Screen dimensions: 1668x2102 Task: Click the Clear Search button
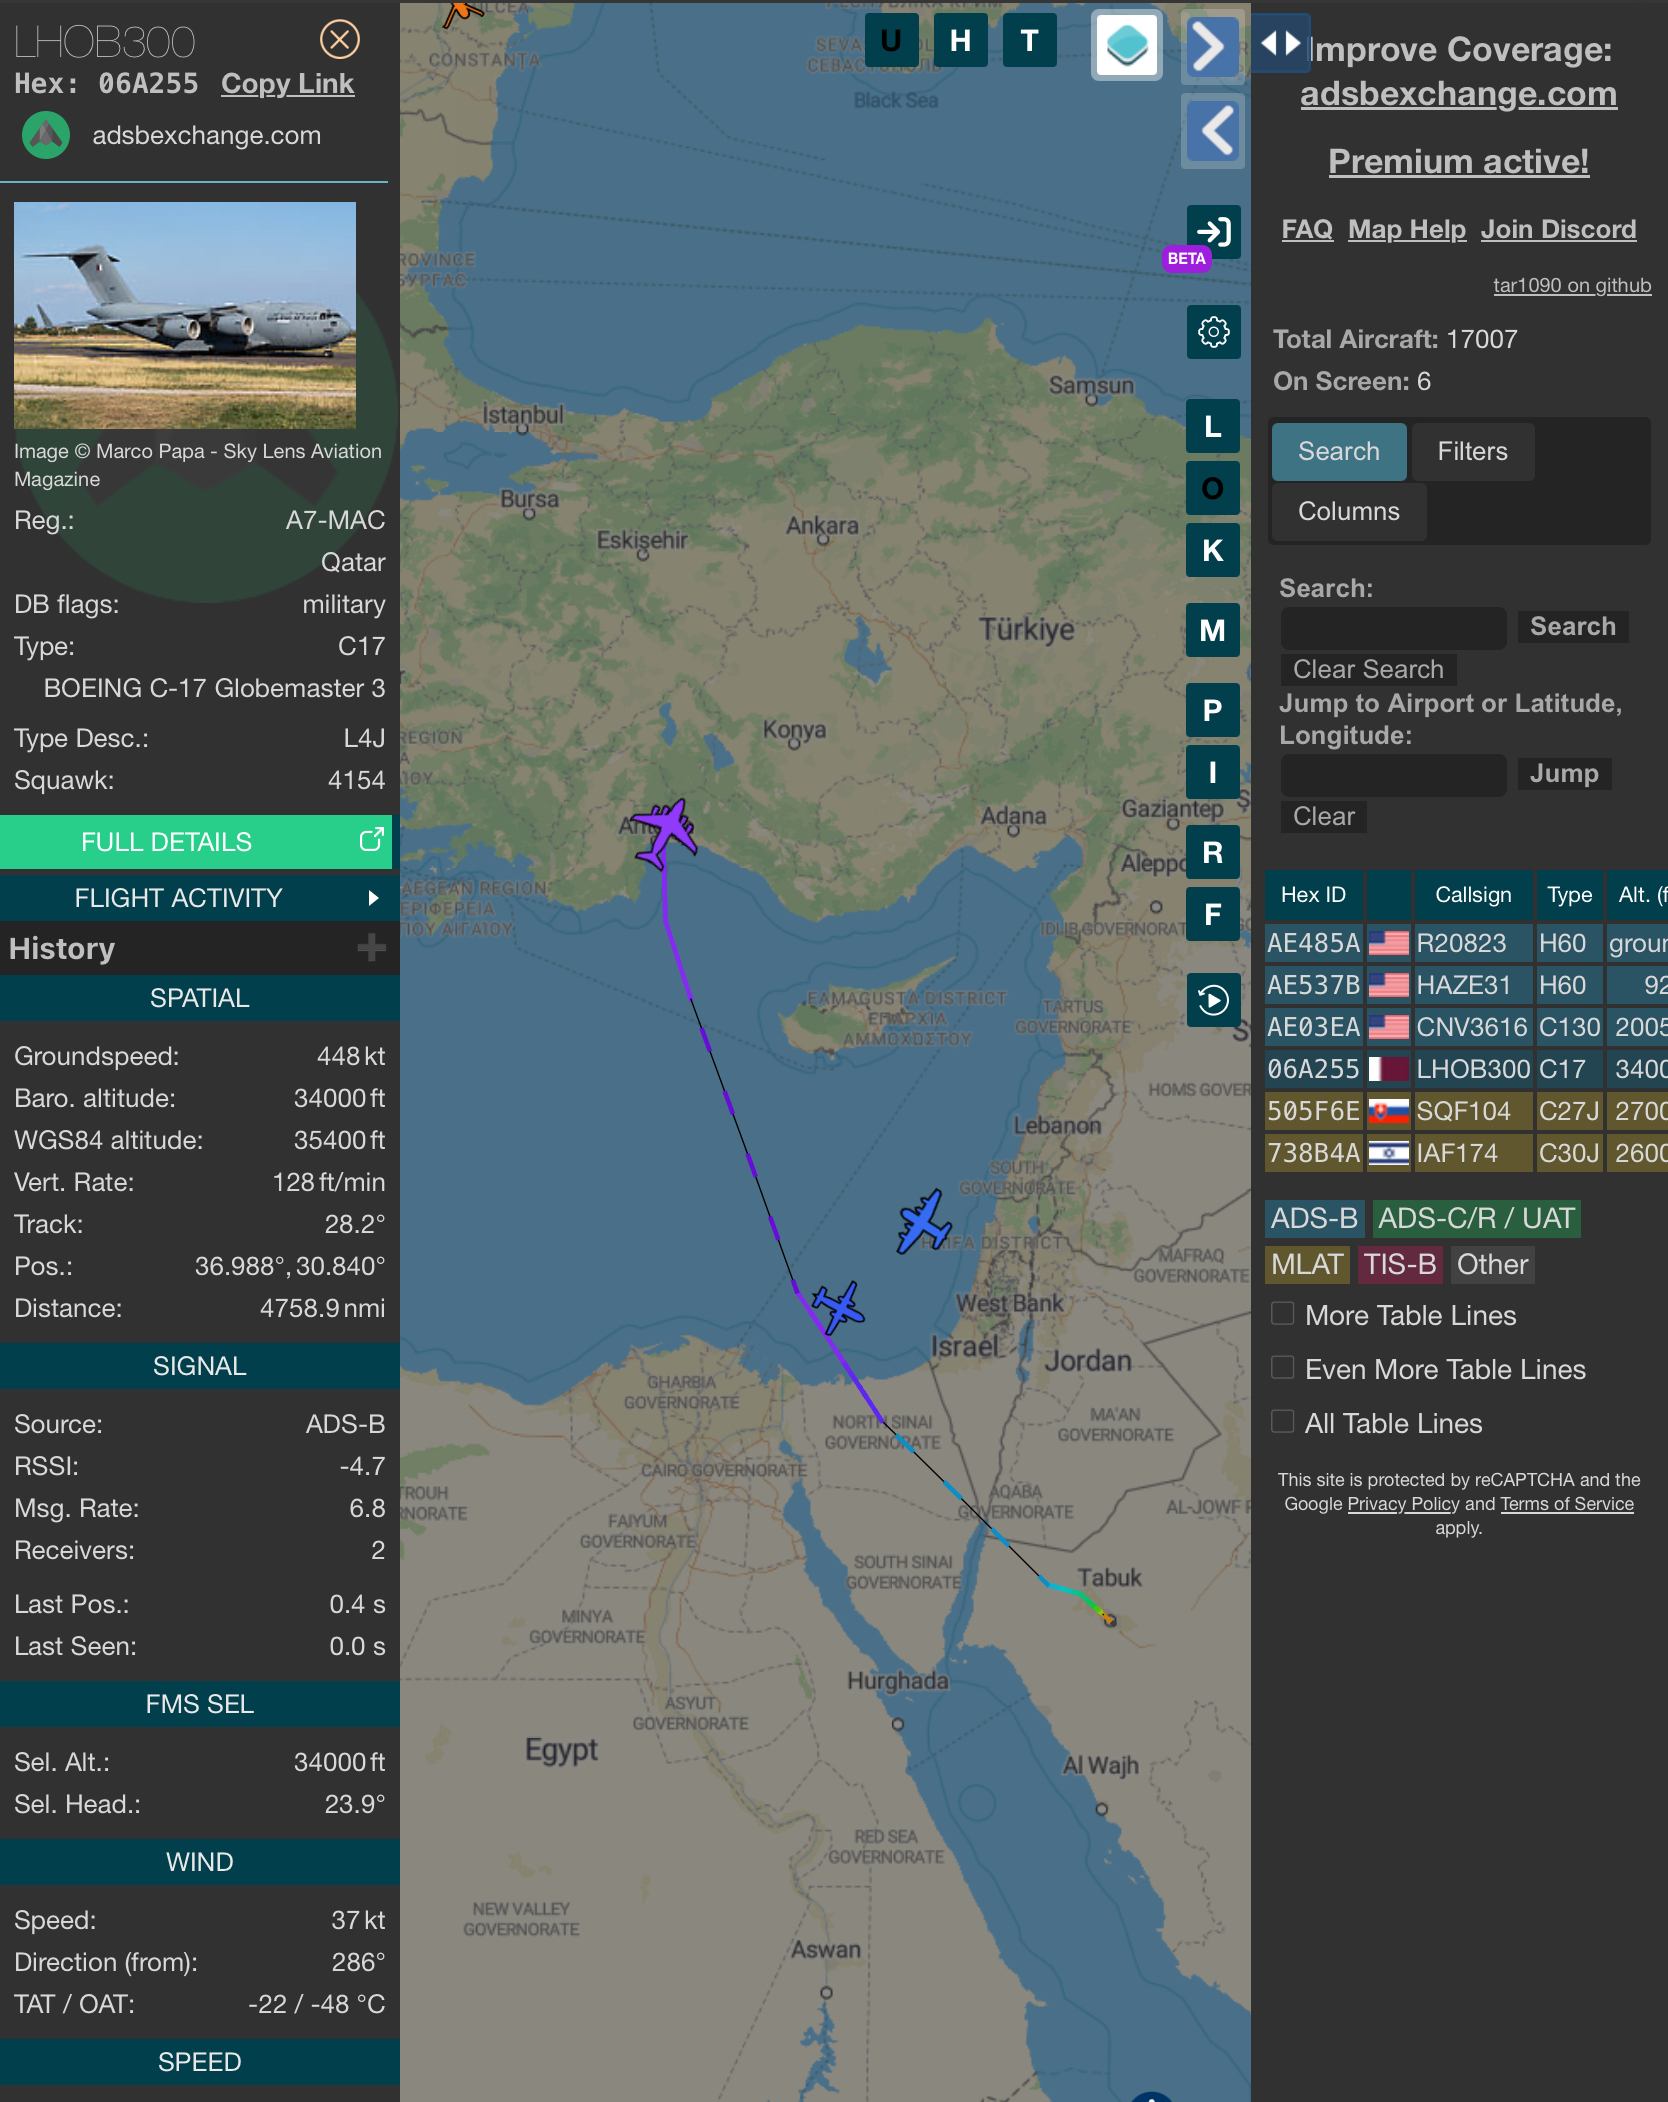(x=1368, y=669)
